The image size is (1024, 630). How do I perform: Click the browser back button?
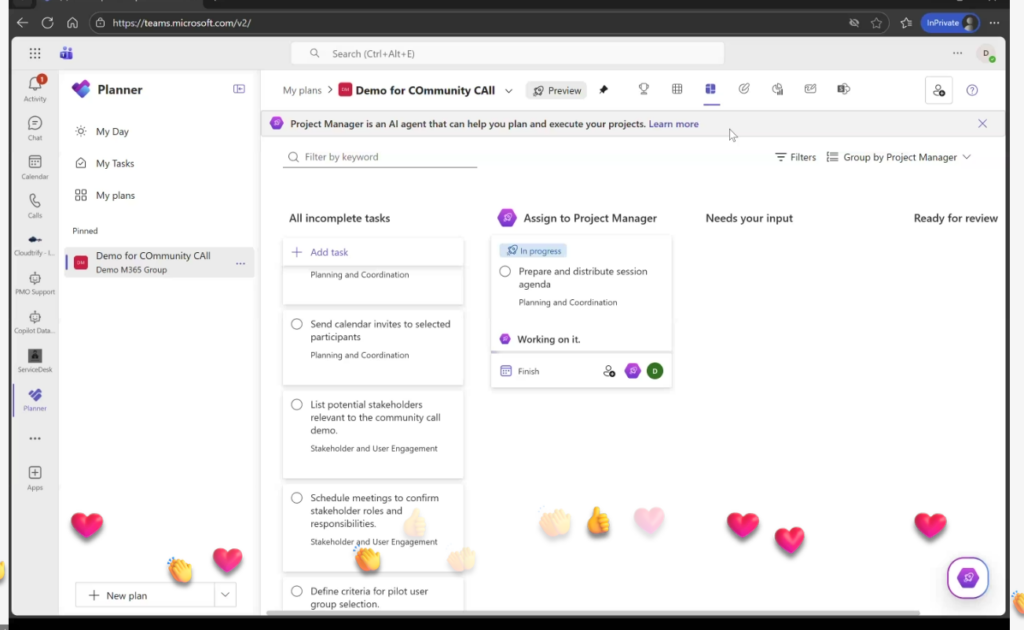point(23,23)
